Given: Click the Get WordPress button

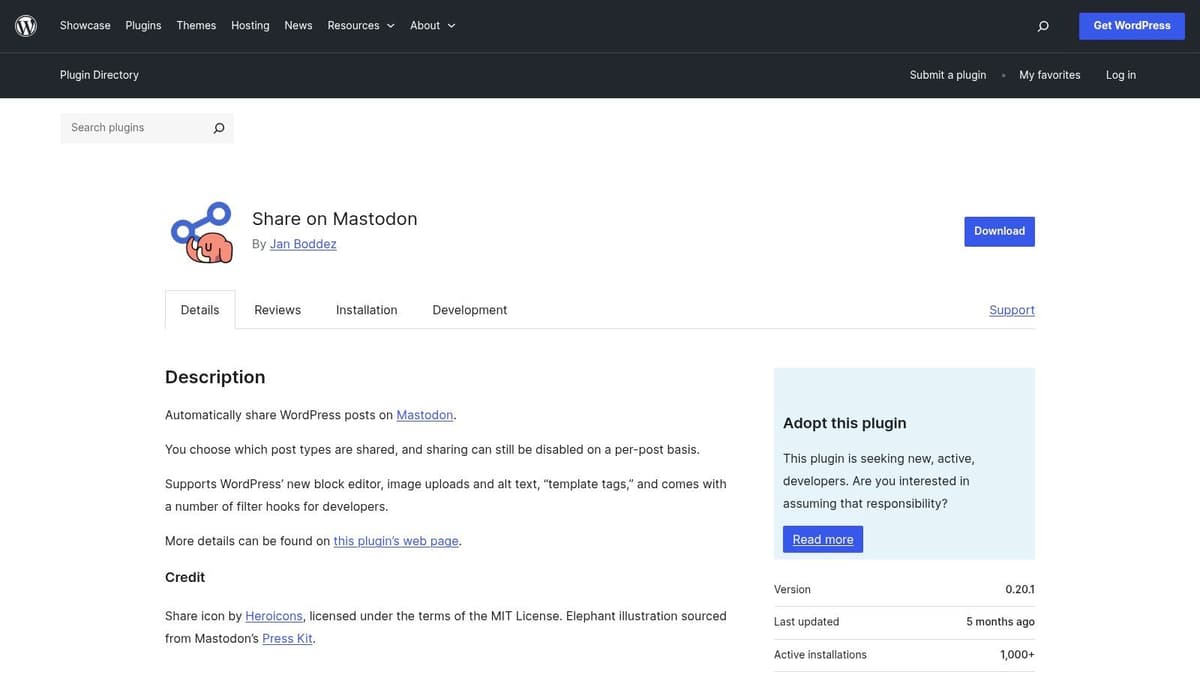Looking at the screenshot, I should [1132, 26].
